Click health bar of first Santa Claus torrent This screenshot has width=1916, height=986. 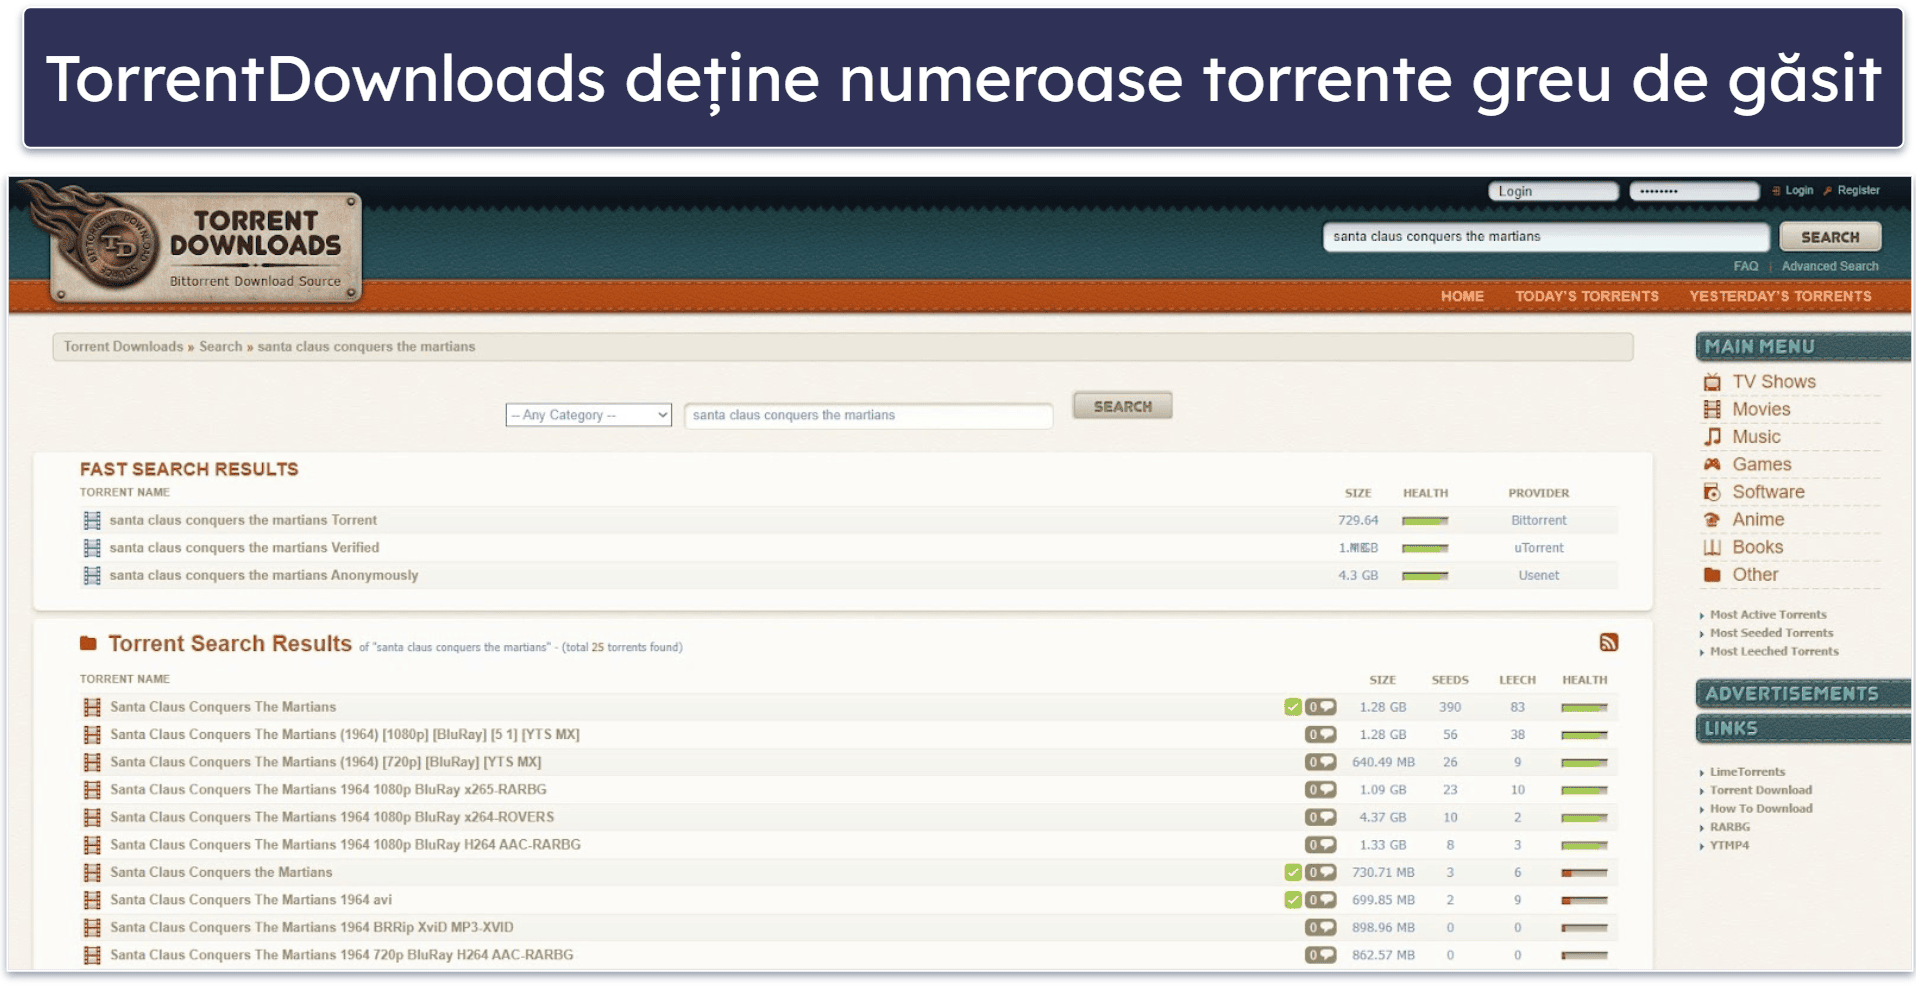[1584, 708]
